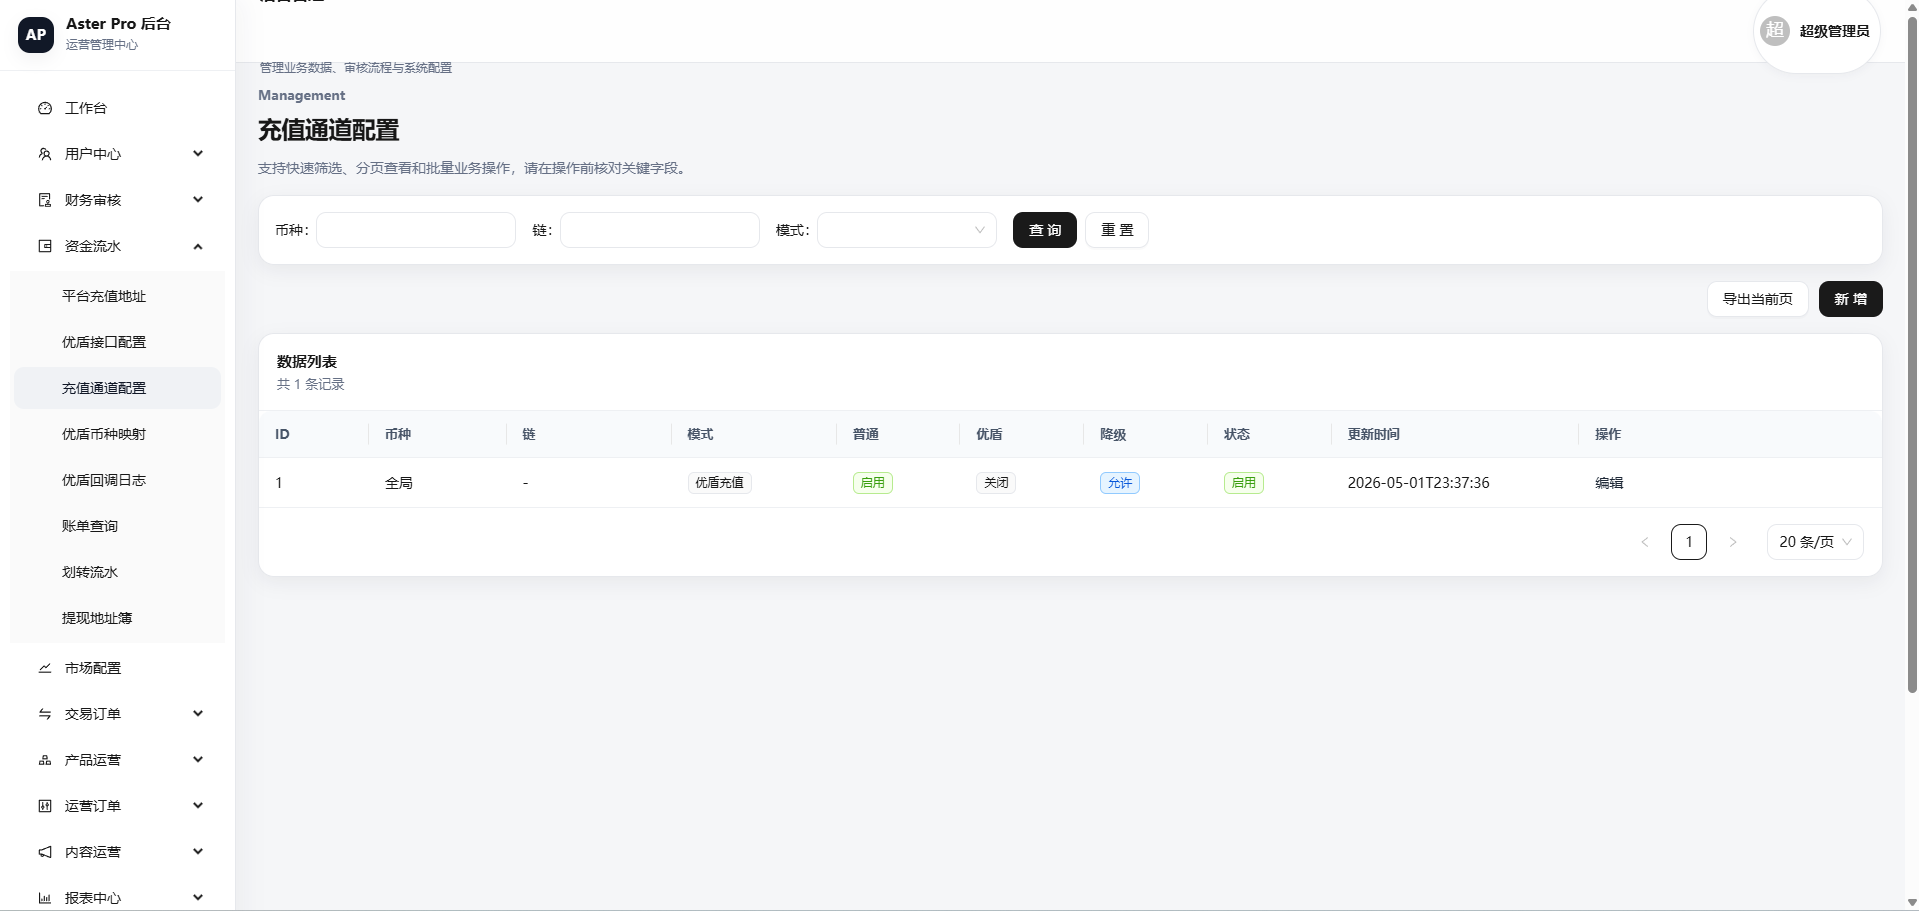The image size is (1919, 911).
Task: Open the 20 条/页 page size dropdown
Action: 1815,542
